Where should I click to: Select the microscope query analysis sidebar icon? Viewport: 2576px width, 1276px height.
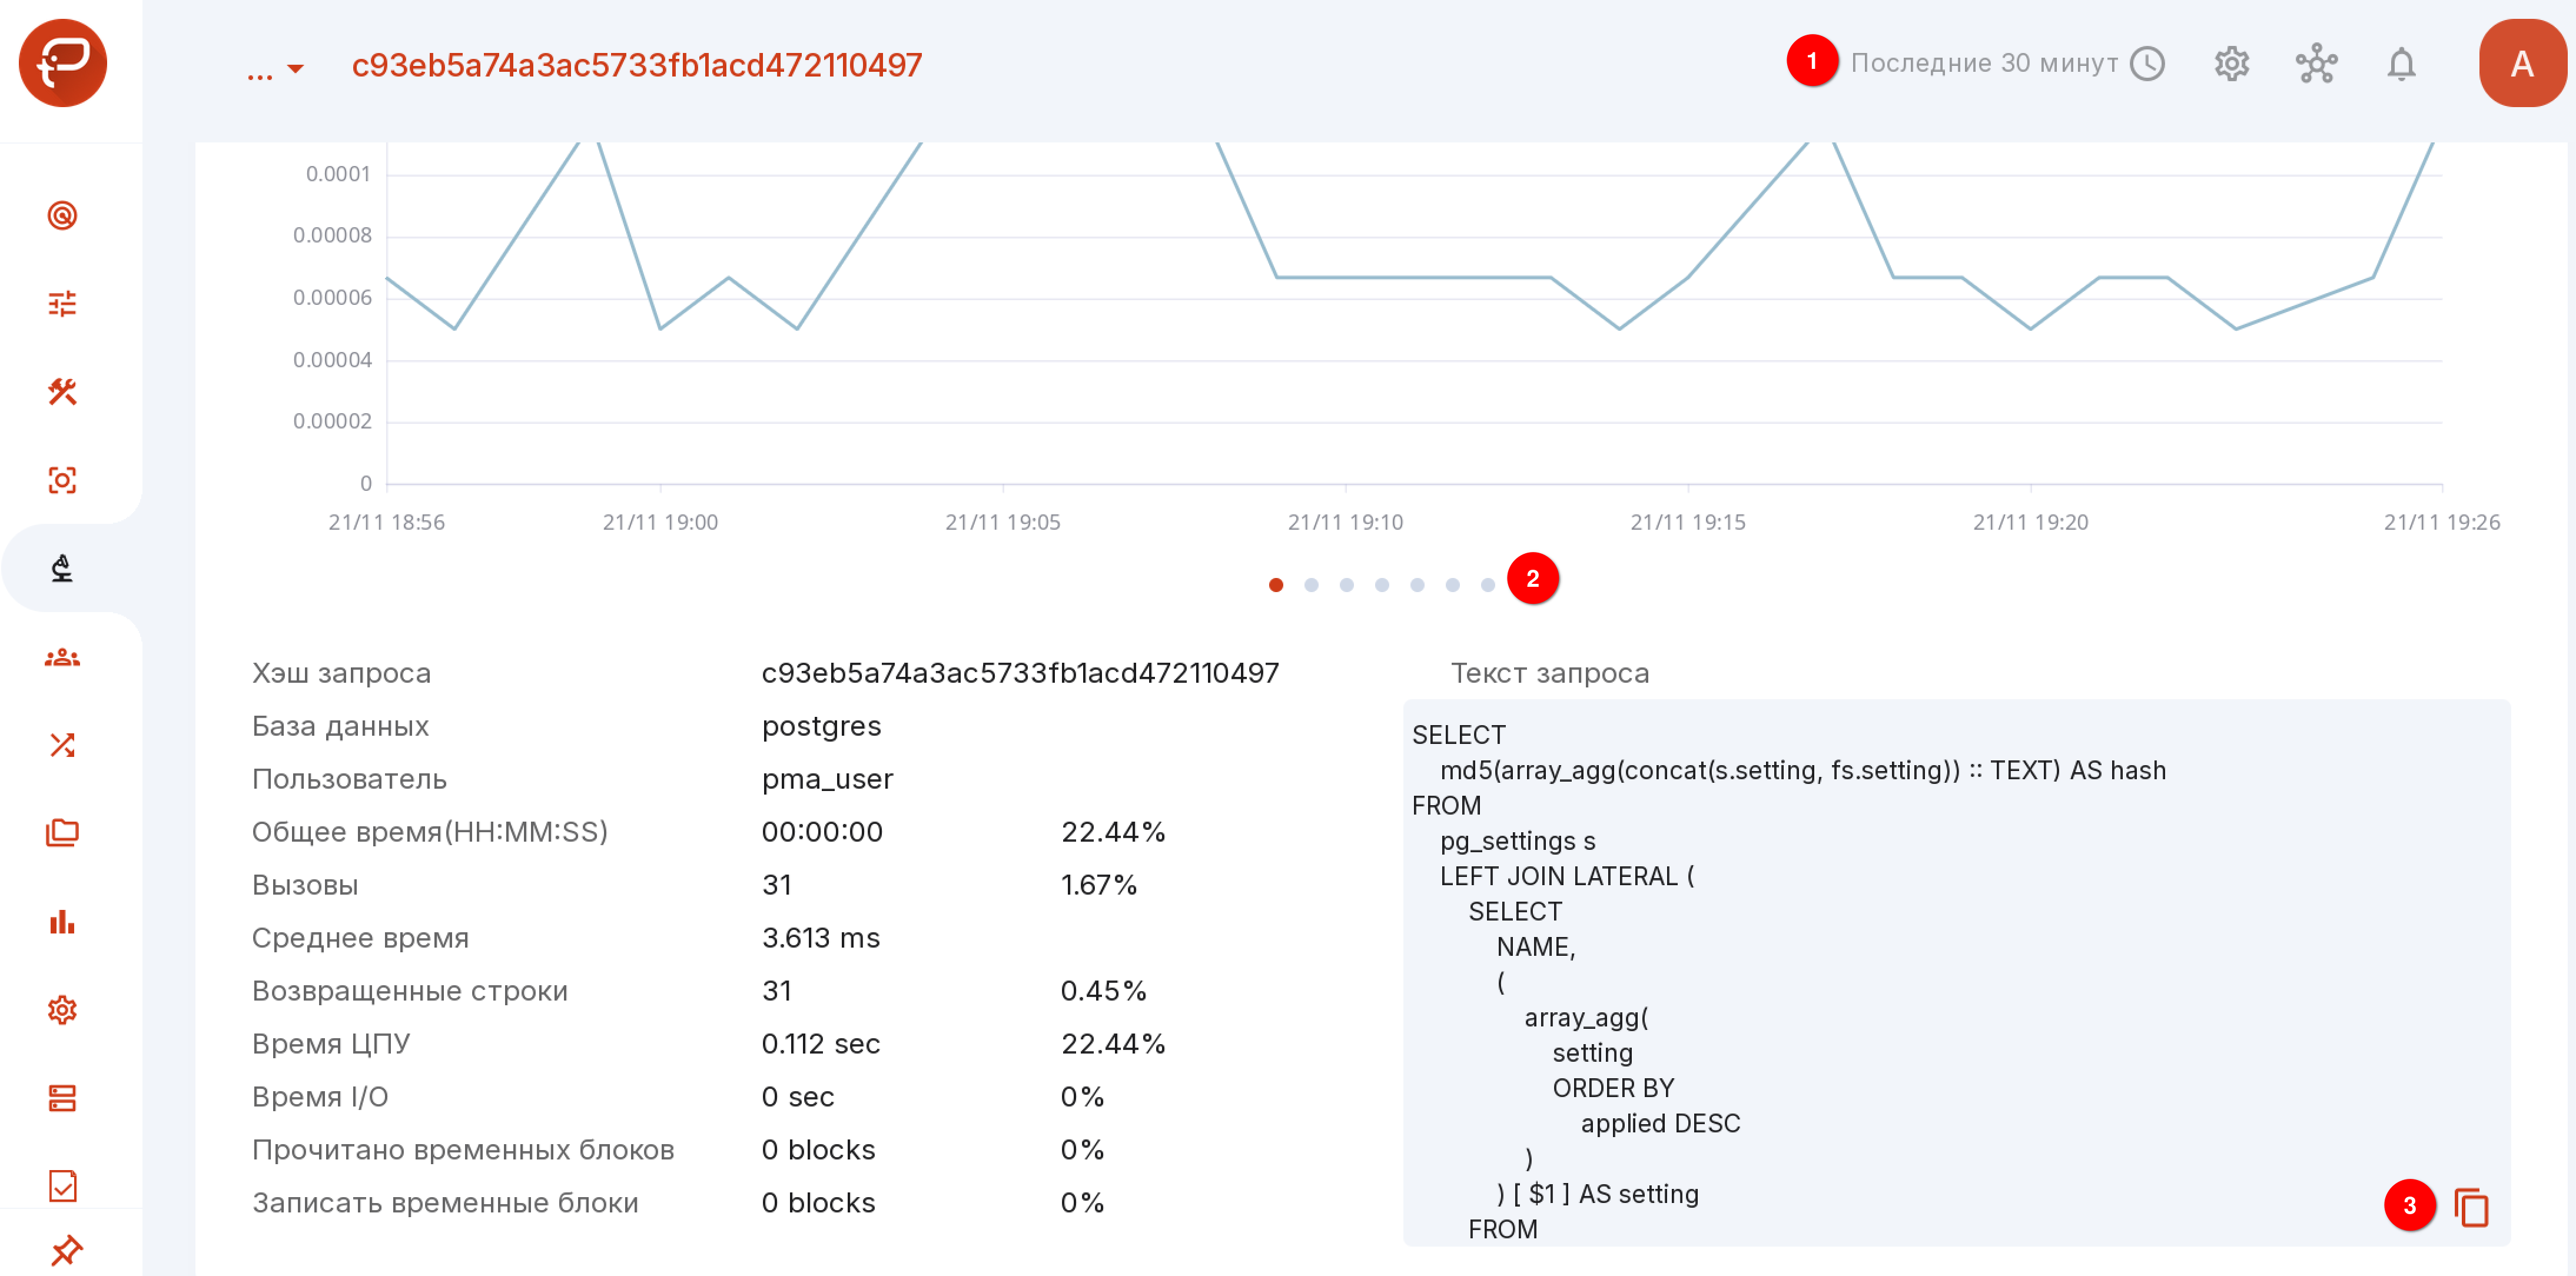[62, 568]
